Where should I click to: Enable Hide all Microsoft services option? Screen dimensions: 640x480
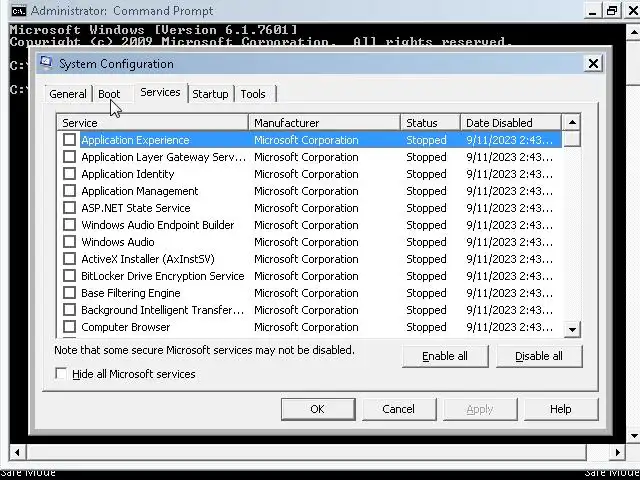tap(61, 373)
